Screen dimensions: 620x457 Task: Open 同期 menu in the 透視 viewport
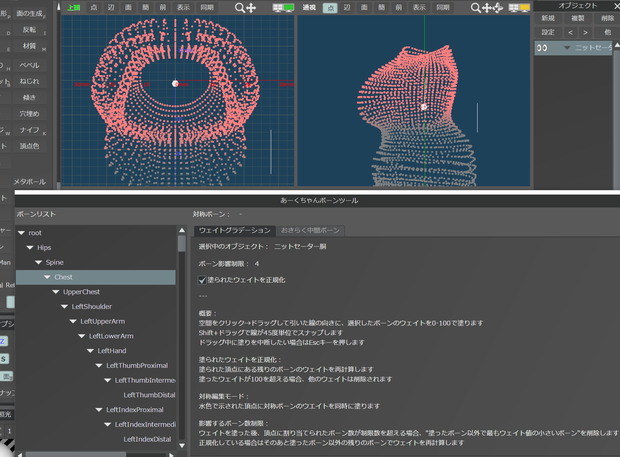443,8
